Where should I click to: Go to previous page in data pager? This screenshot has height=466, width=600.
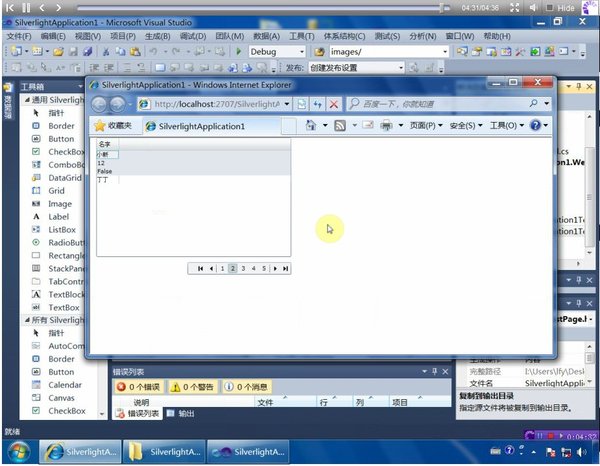tap(211, 269)
